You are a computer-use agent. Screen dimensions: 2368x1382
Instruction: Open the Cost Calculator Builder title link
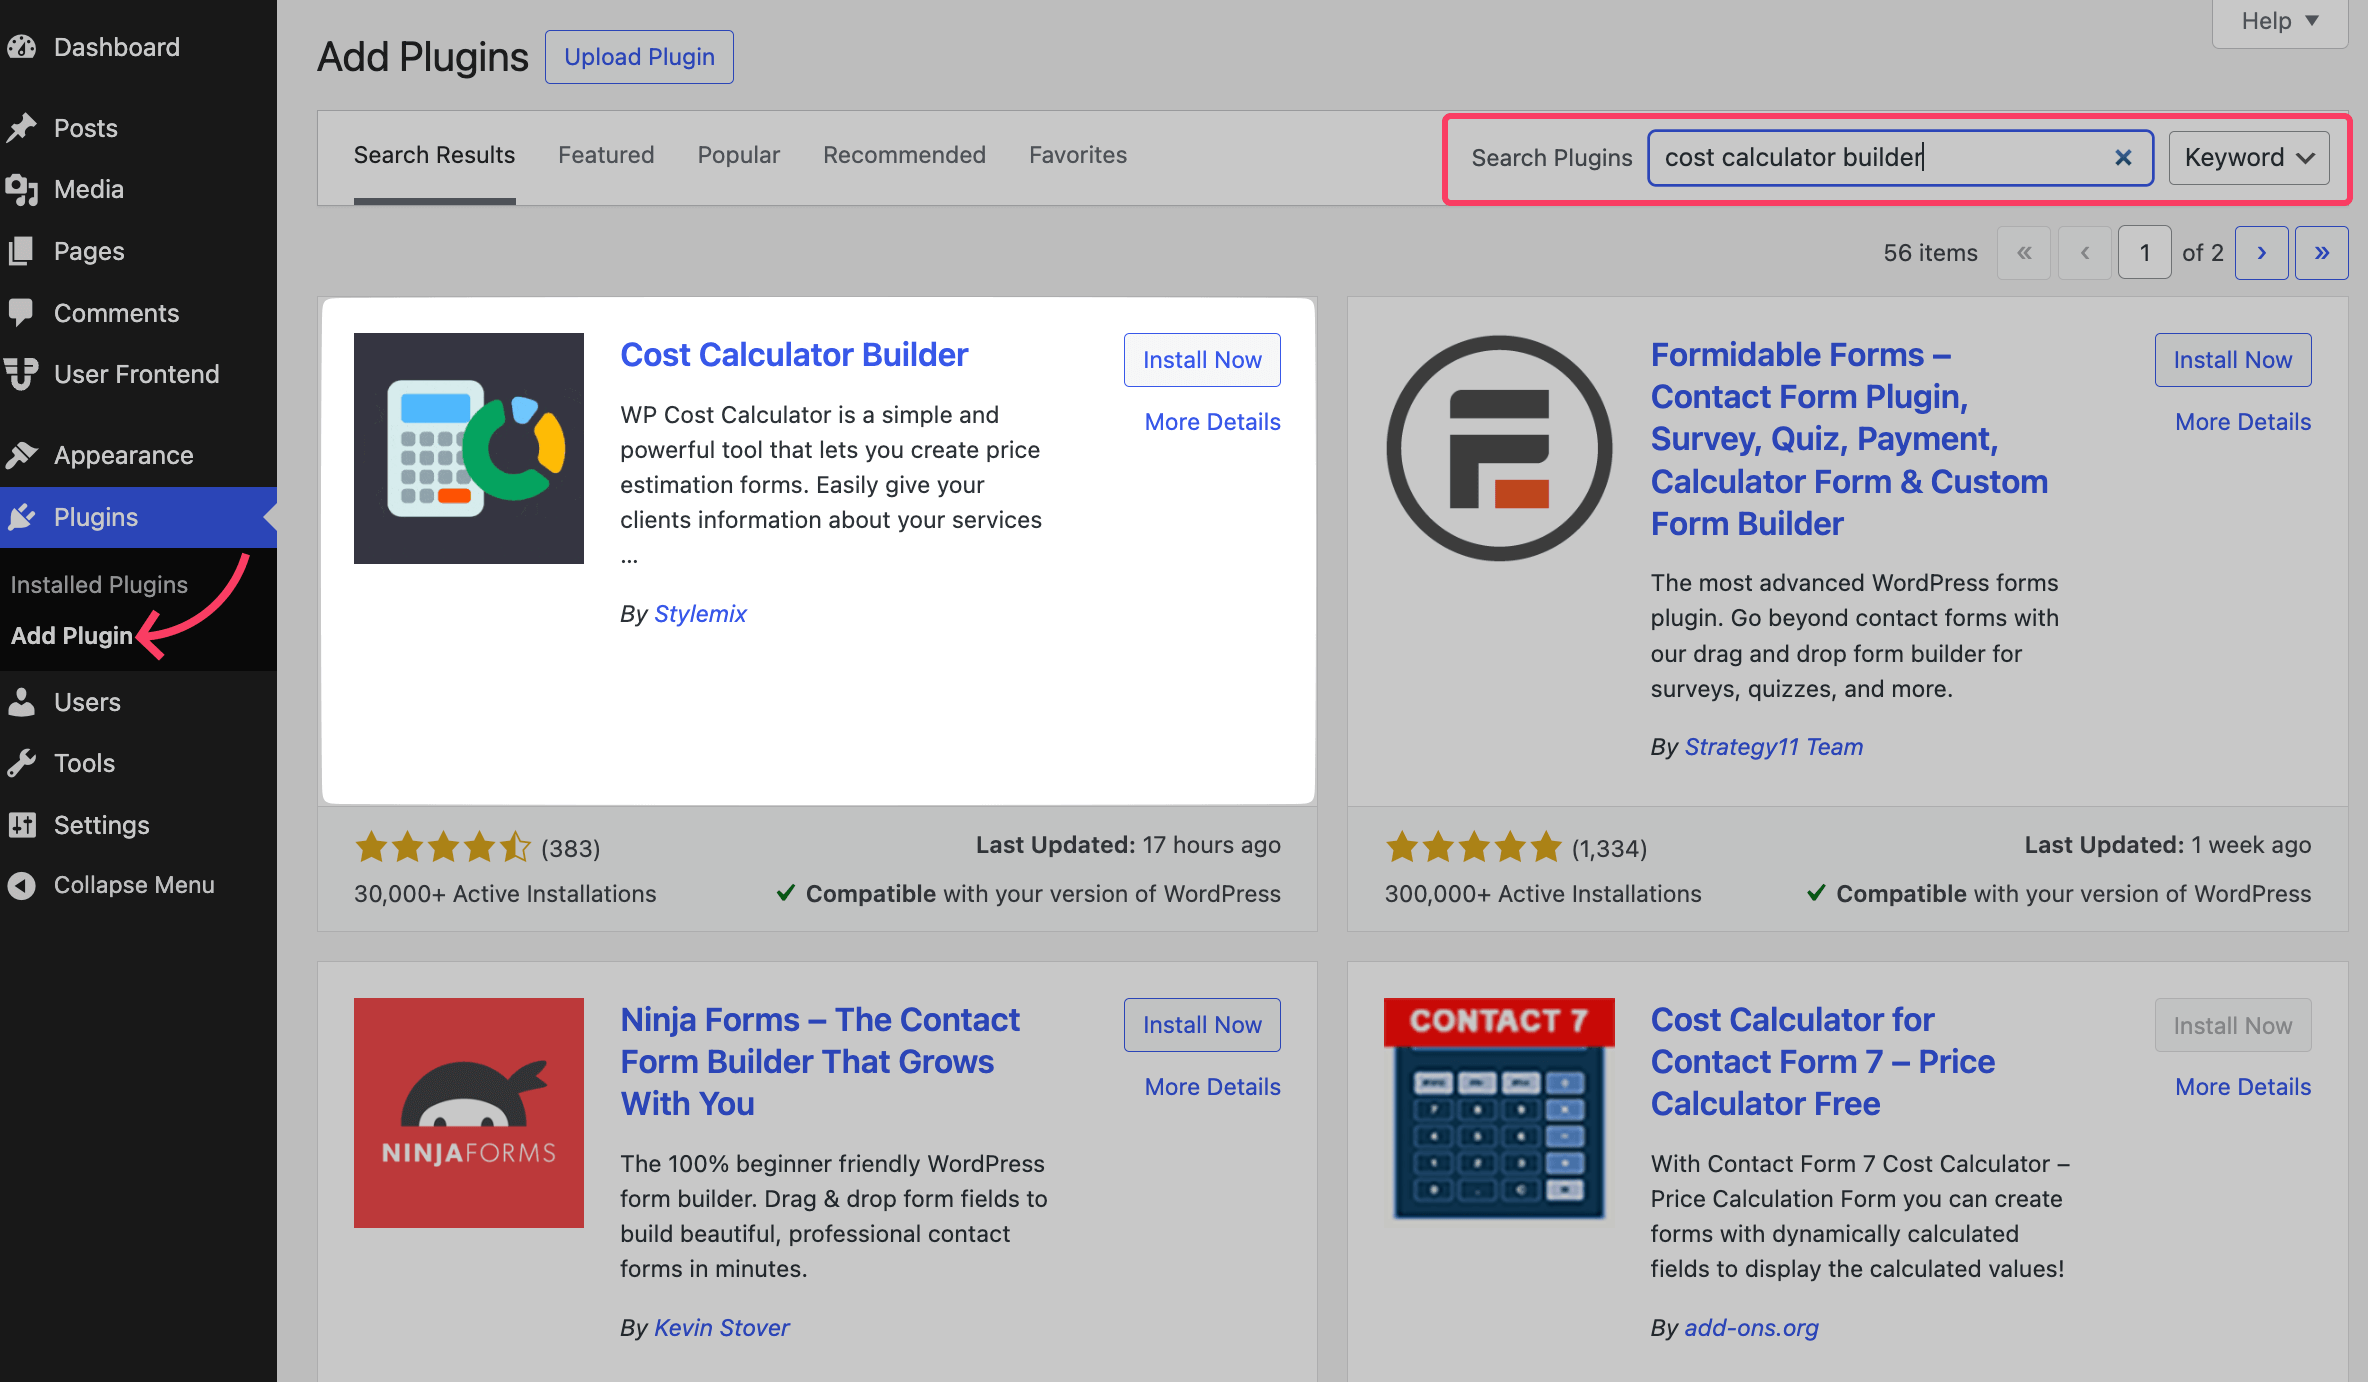(x=794, y=355)
